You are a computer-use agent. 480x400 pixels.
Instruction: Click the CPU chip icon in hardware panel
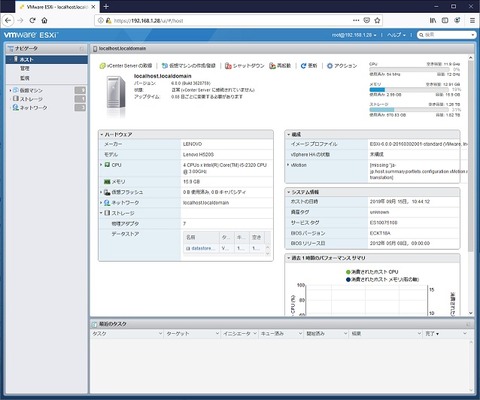[107, 165]
